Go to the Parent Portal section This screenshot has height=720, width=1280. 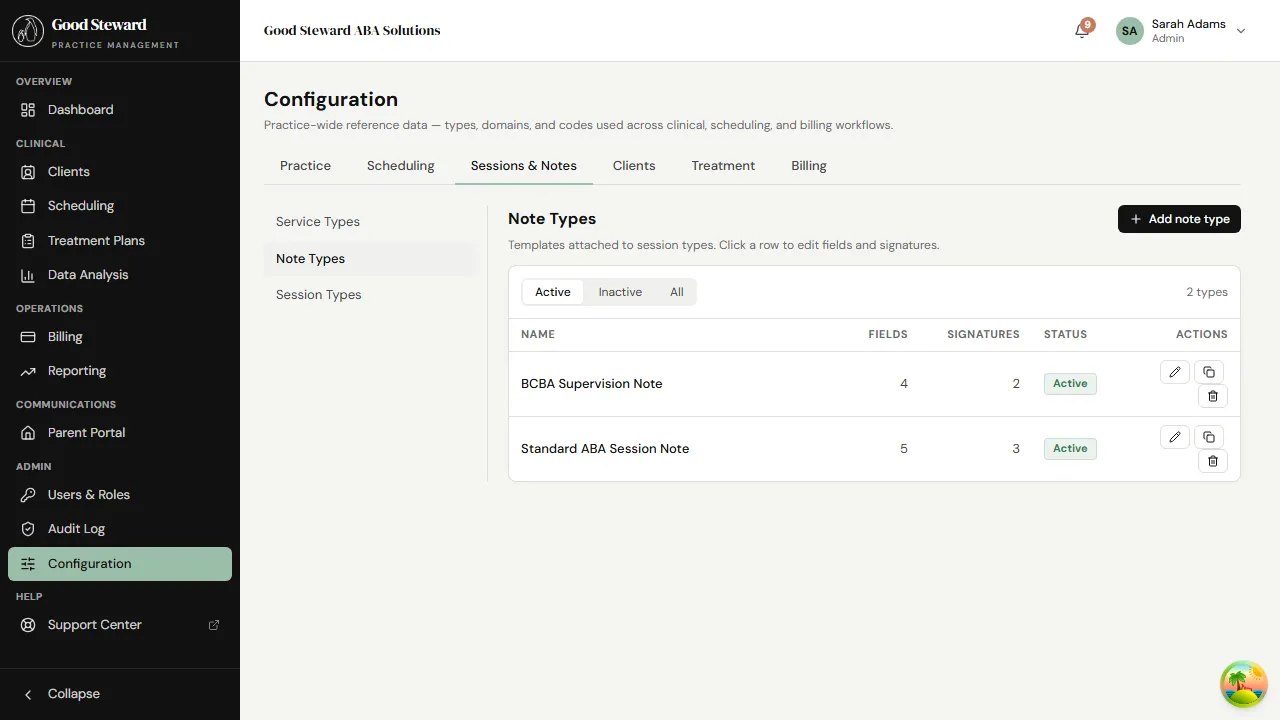pyautogui.click(x=86, y=432)
